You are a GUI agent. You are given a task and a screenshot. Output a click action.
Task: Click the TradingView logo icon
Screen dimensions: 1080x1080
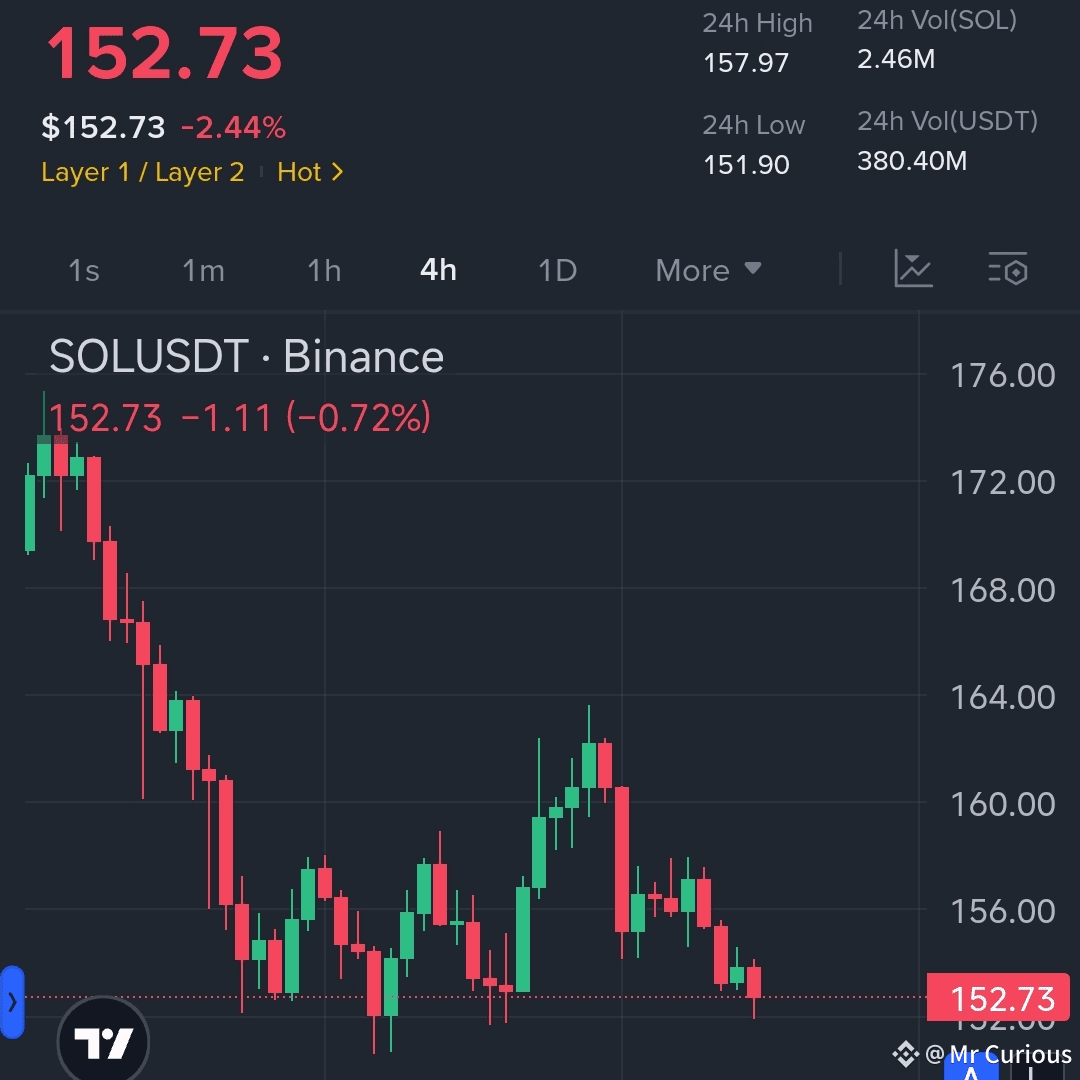(103, 1041)
